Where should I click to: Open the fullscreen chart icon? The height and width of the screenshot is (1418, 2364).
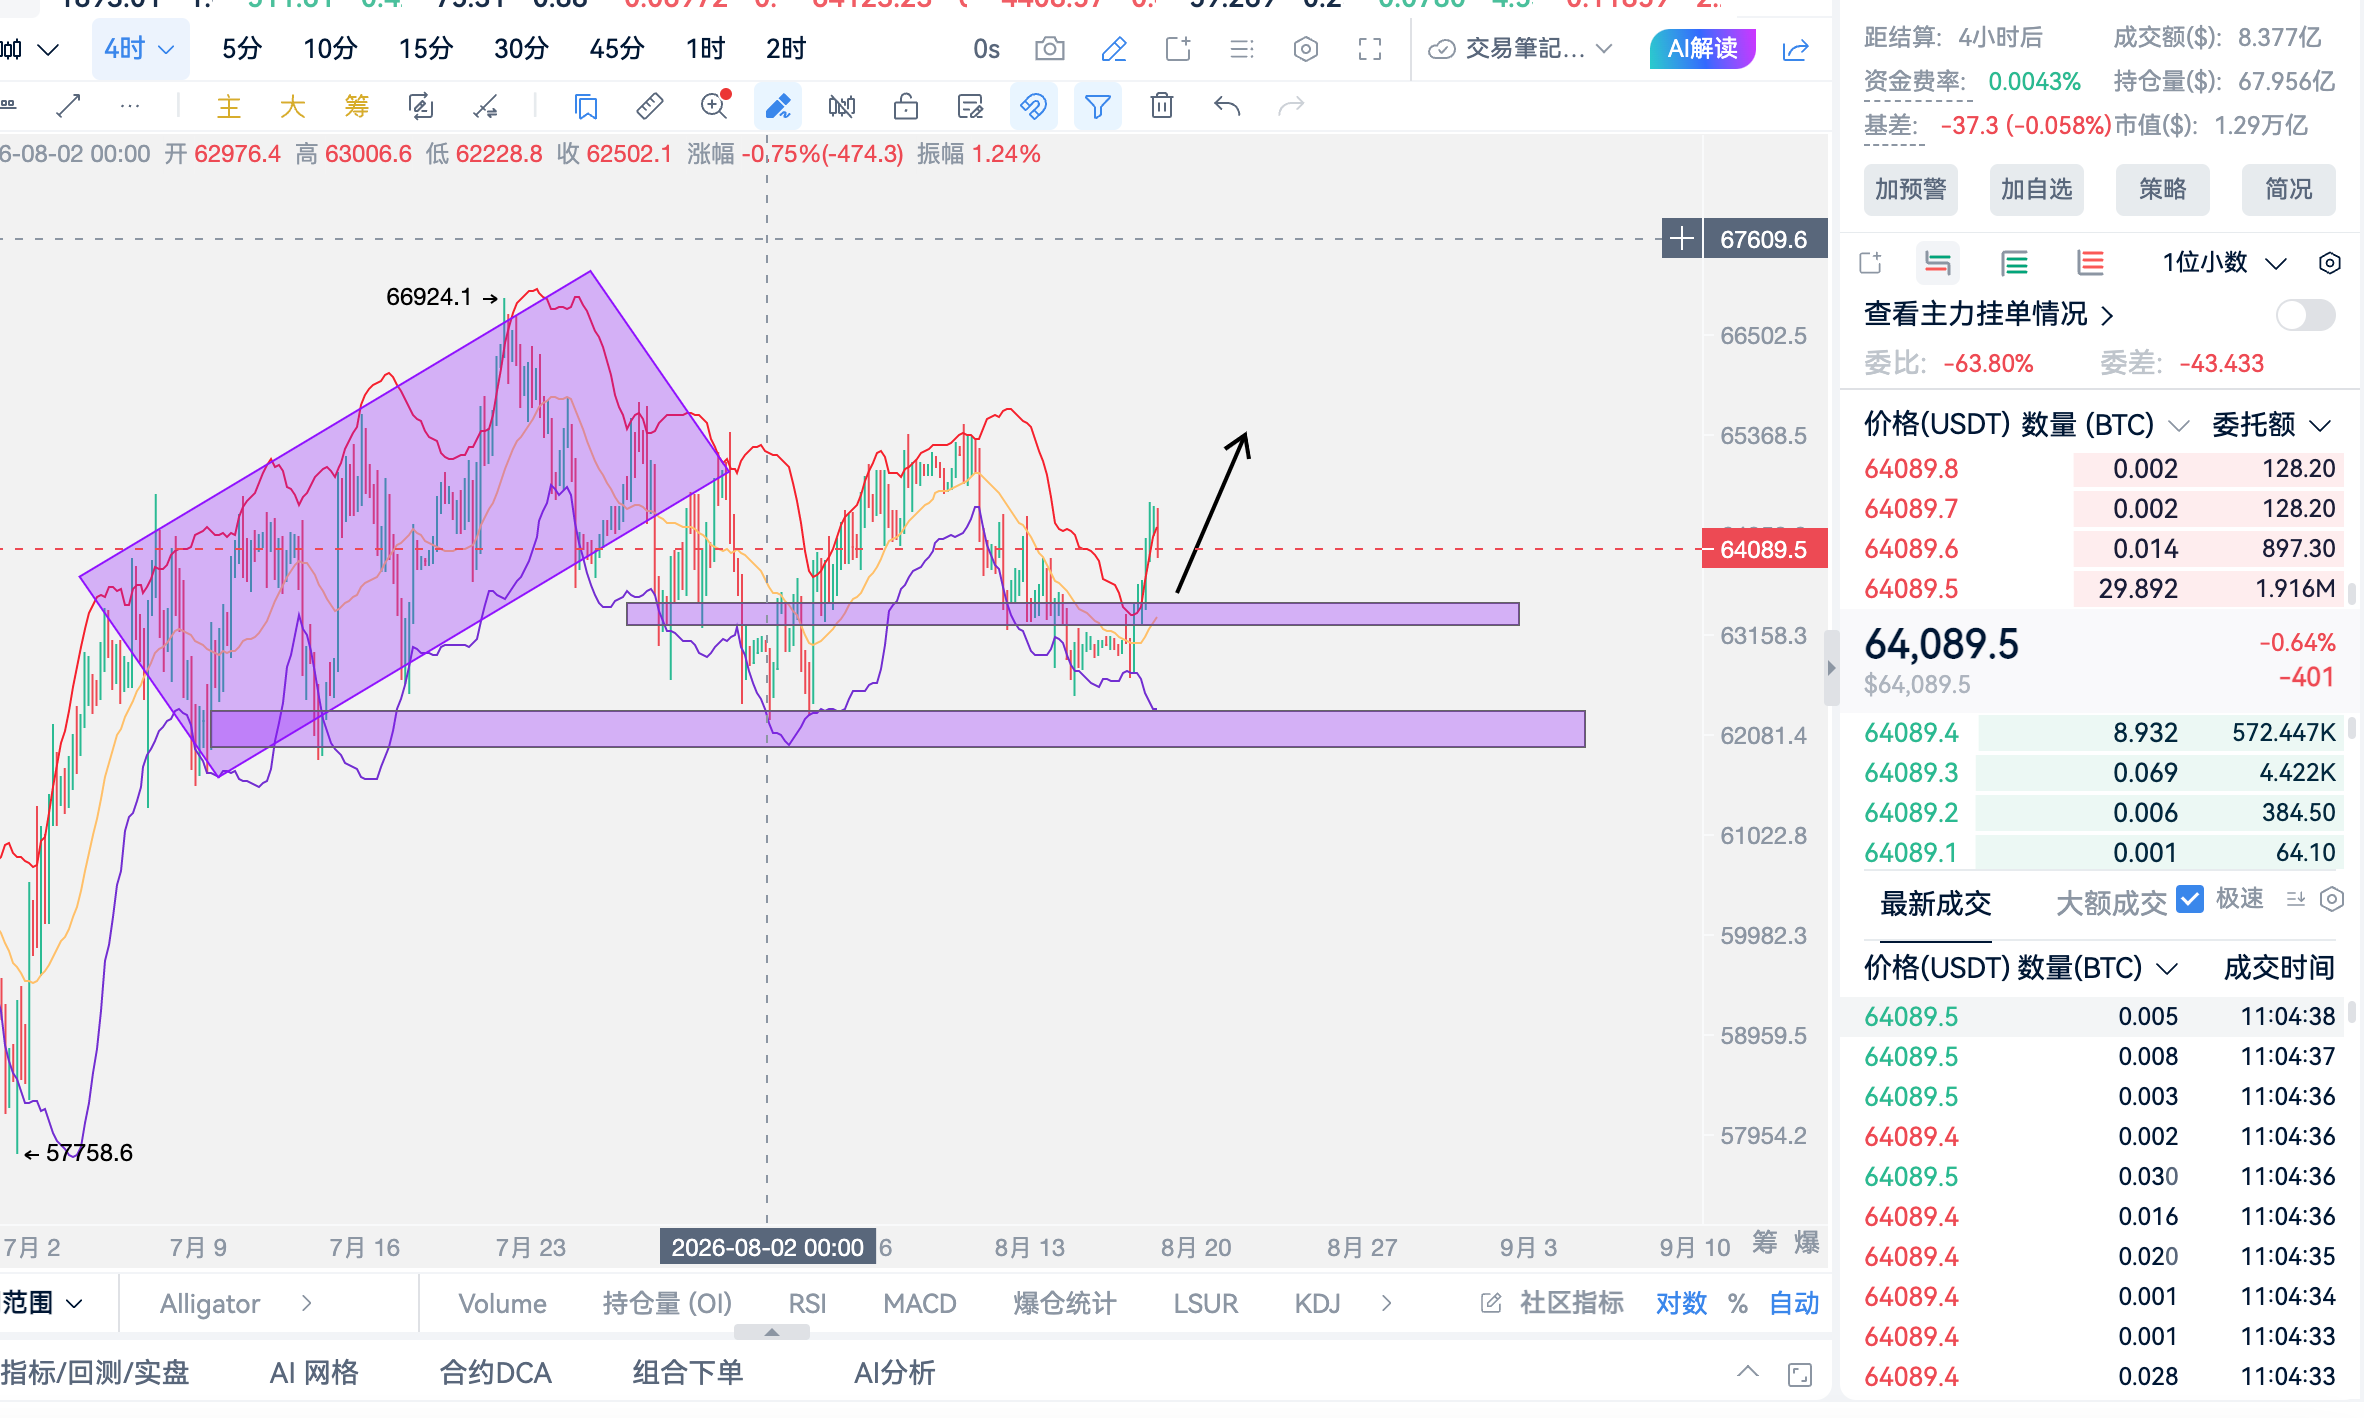click(1370, 49)
